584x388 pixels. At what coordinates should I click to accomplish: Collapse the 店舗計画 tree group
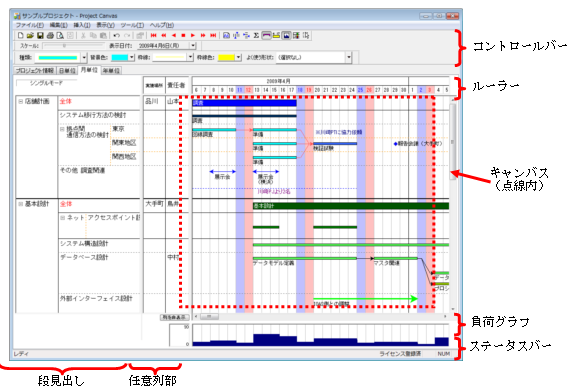(21, 101)
